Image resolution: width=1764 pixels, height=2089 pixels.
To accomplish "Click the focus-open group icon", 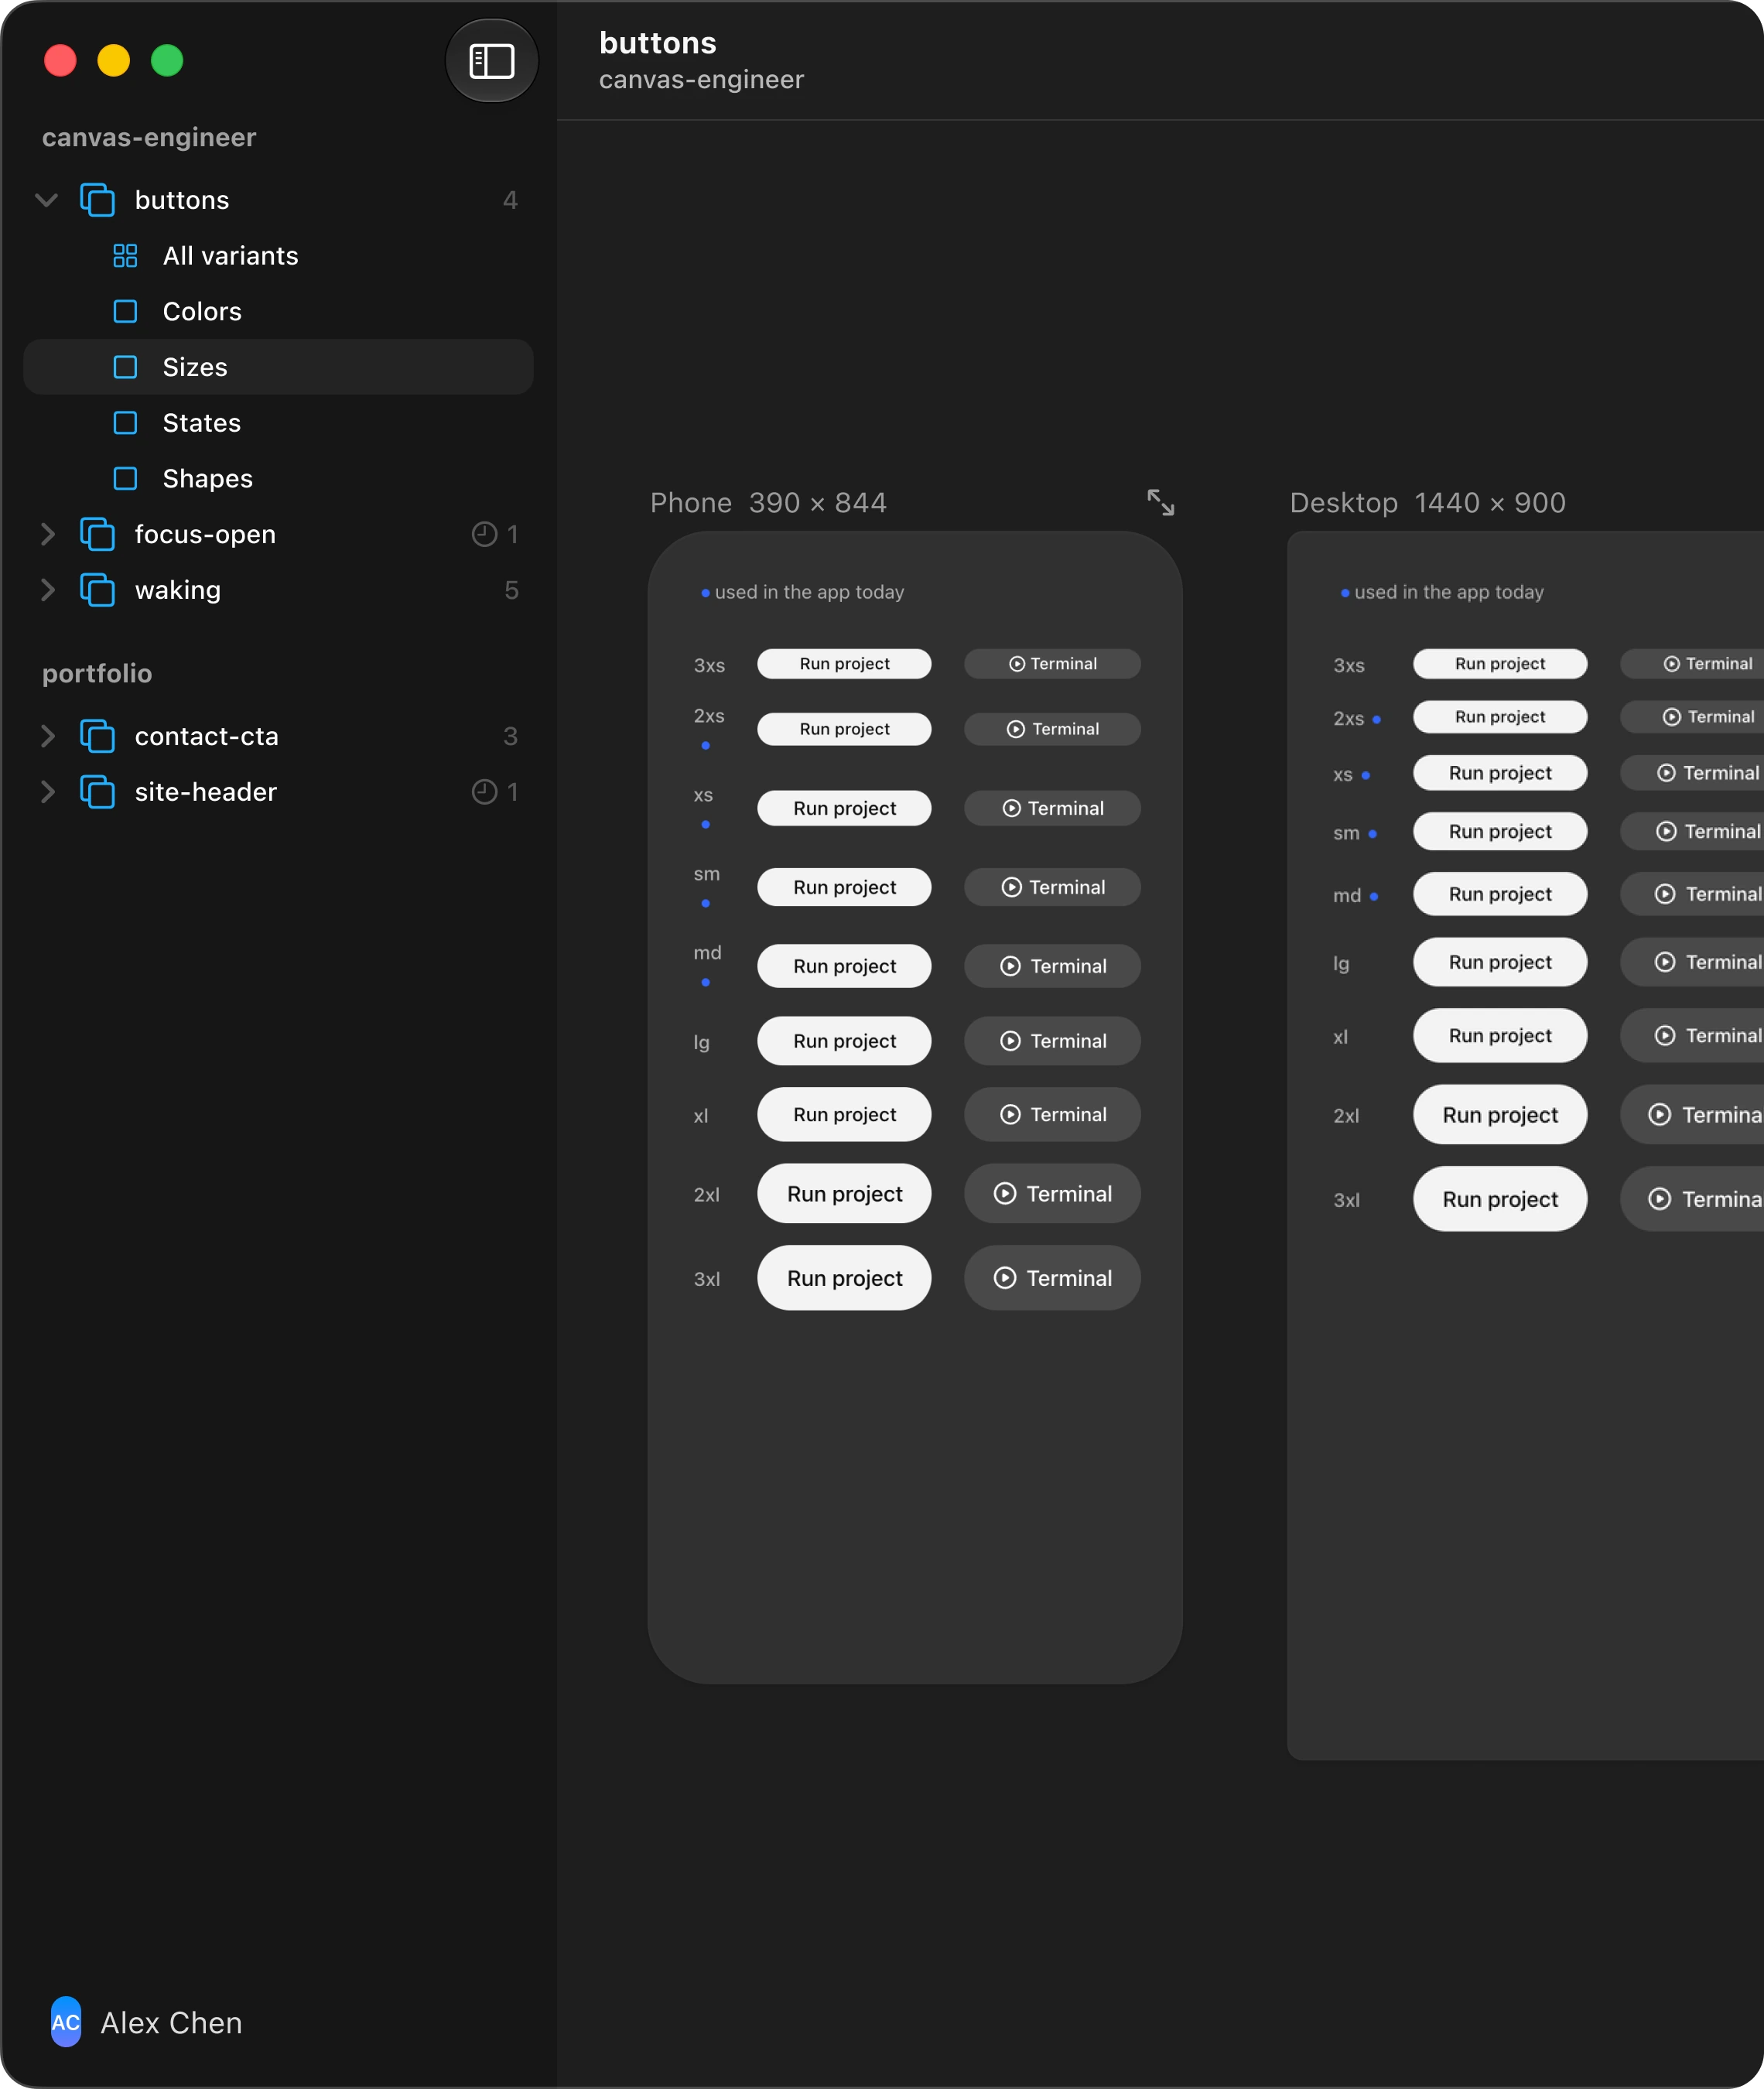I will pos(97,534).
